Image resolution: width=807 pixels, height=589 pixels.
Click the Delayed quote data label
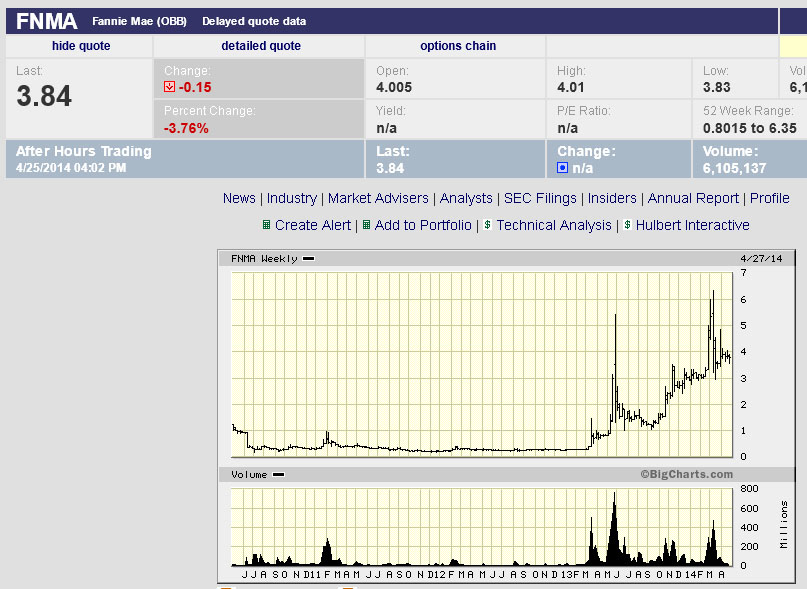pyautogui.click(x=254, y=21)
